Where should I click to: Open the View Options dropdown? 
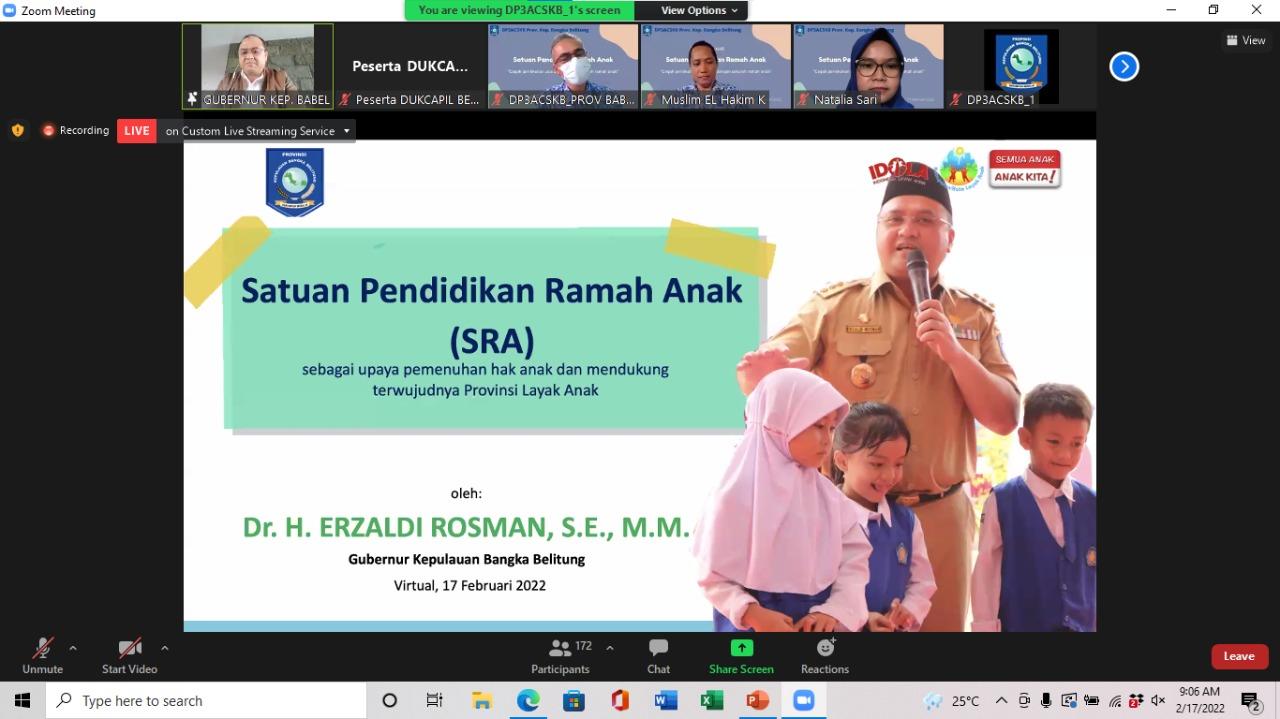click(x=694, y=10)
